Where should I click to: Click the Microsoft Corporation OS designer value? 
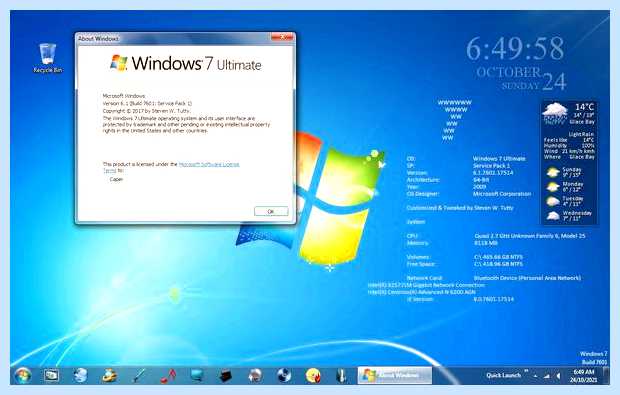tap(502, 194)
